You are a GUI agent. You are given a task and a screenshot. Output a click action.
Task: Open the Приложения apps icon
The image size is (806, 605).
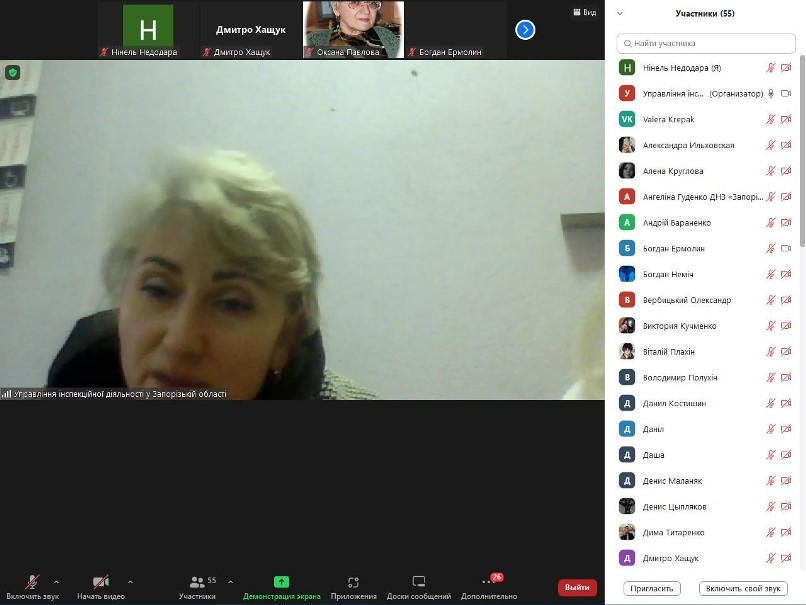click(x=353, y=582)
